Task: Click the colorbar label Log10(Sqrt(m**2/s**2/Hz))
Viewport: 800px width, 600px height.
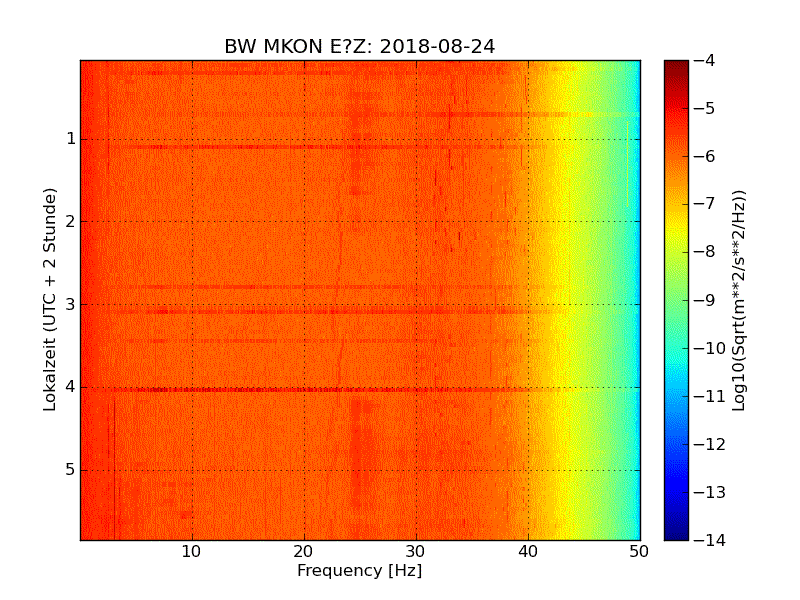Action: click(x=739, y=301)
